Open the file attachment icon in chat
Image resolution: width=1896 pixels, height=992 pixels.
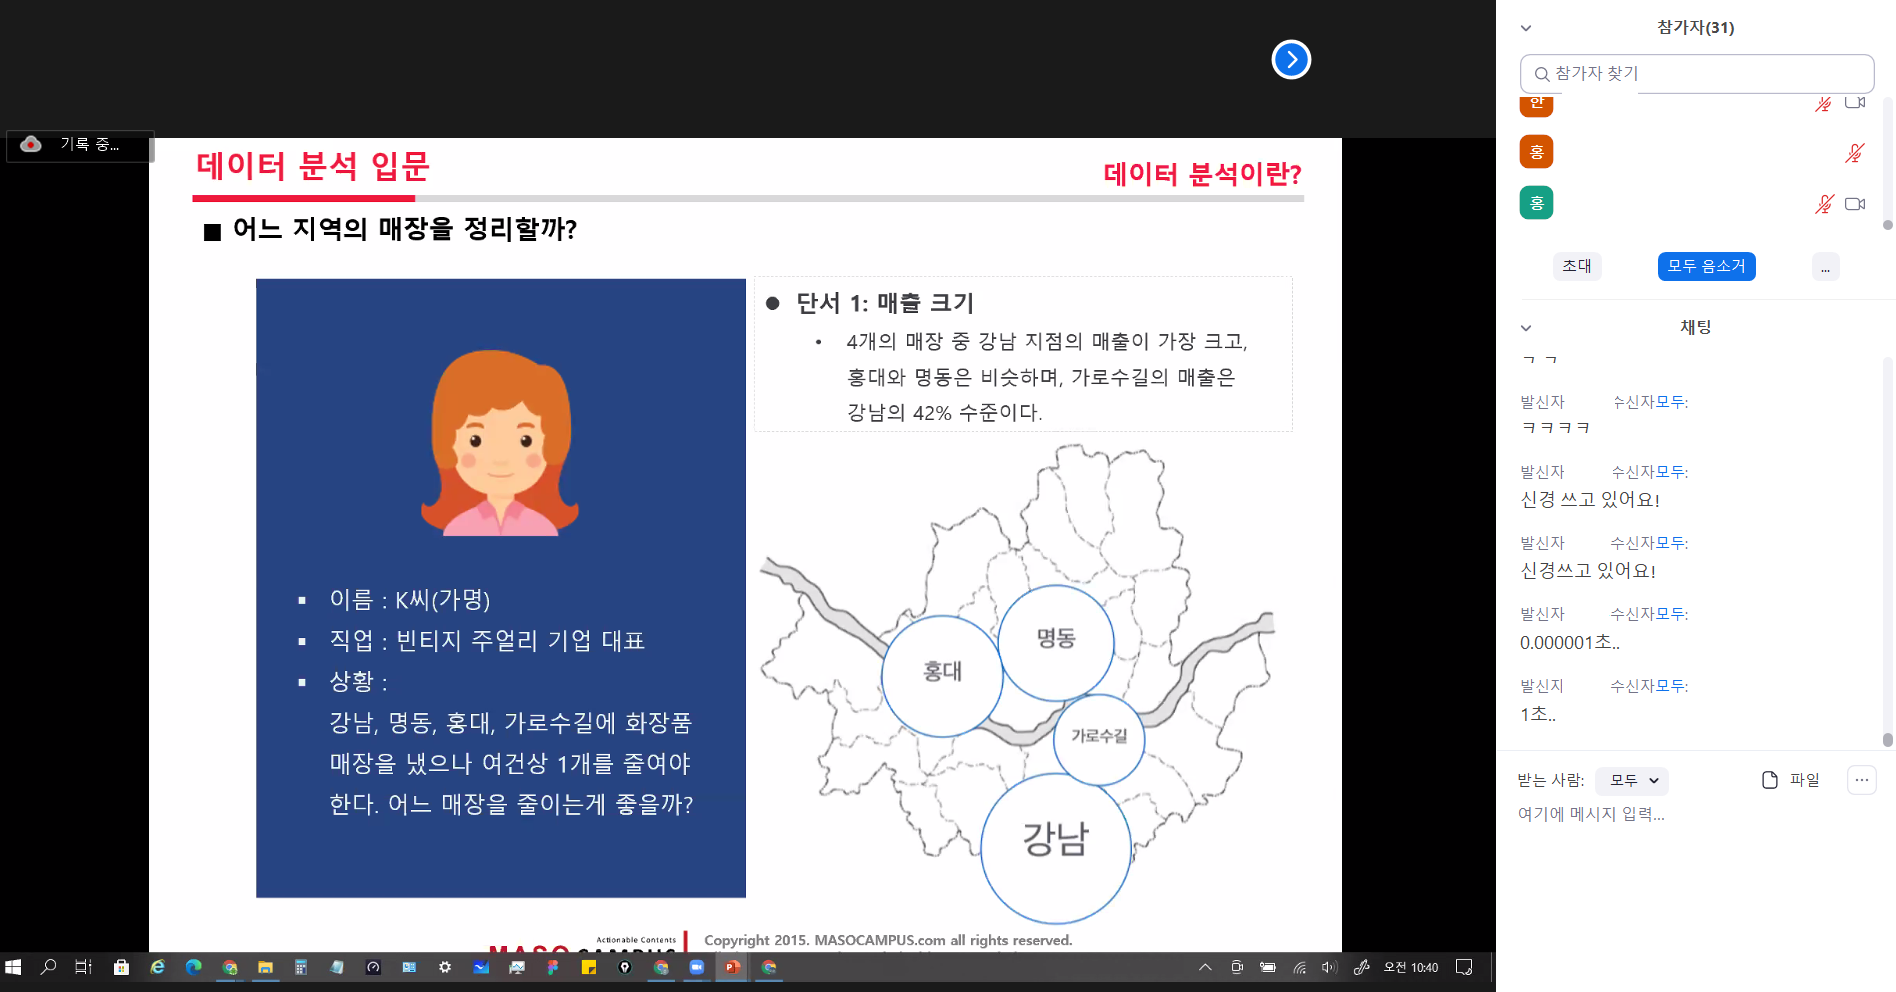click(x=1770, y=780)
